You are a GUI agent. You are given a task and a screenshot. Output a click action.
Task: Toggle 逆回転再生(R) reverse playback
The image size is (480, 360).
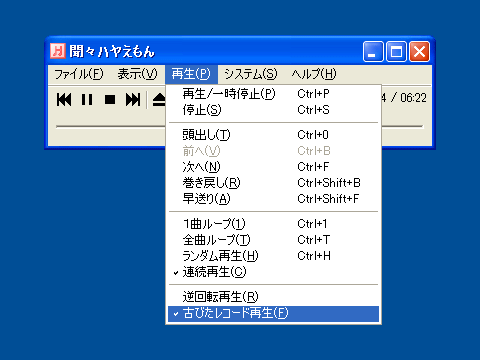click(273, 297)
